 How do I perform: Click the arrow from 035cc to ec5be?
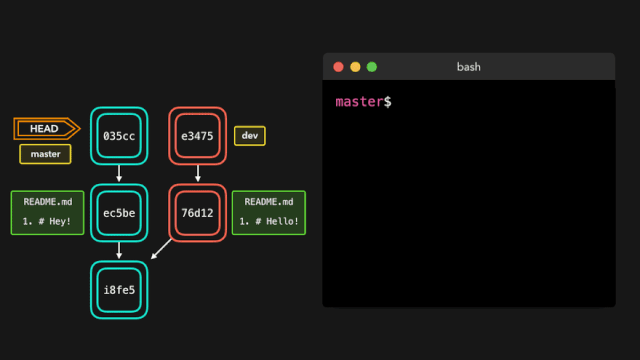point(119,173)
